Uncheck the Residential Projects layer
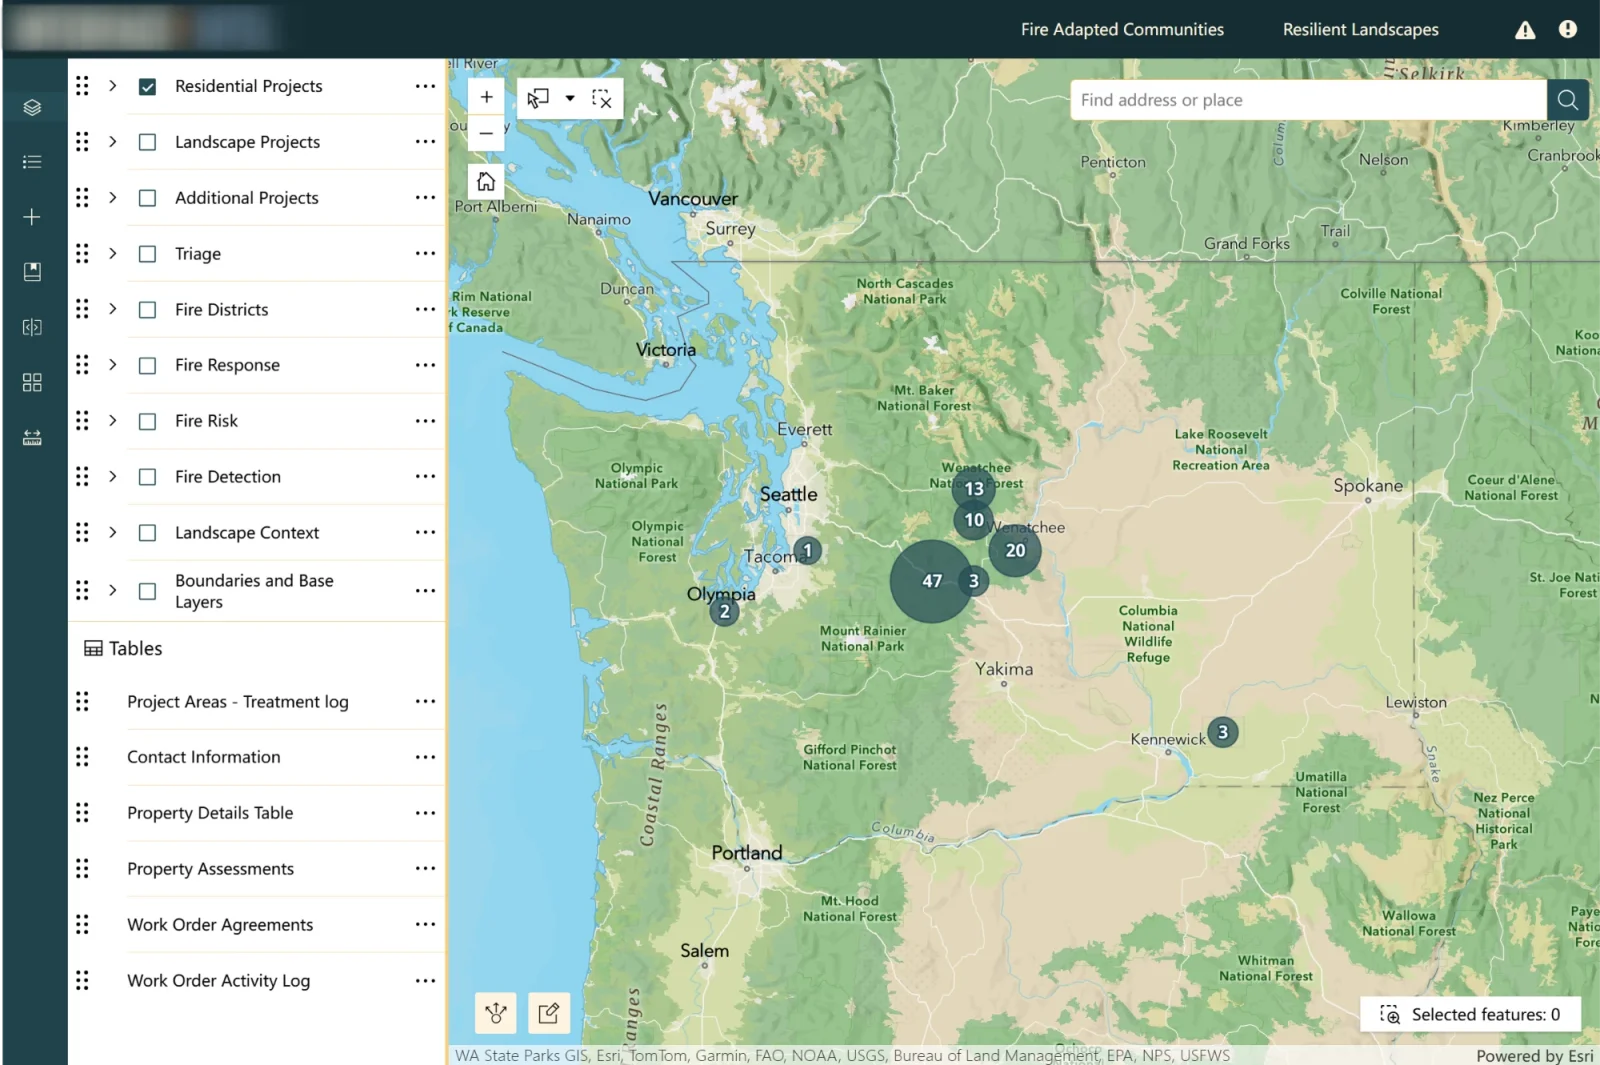This screenshot has height=1065, width=1600. [147, 87]
